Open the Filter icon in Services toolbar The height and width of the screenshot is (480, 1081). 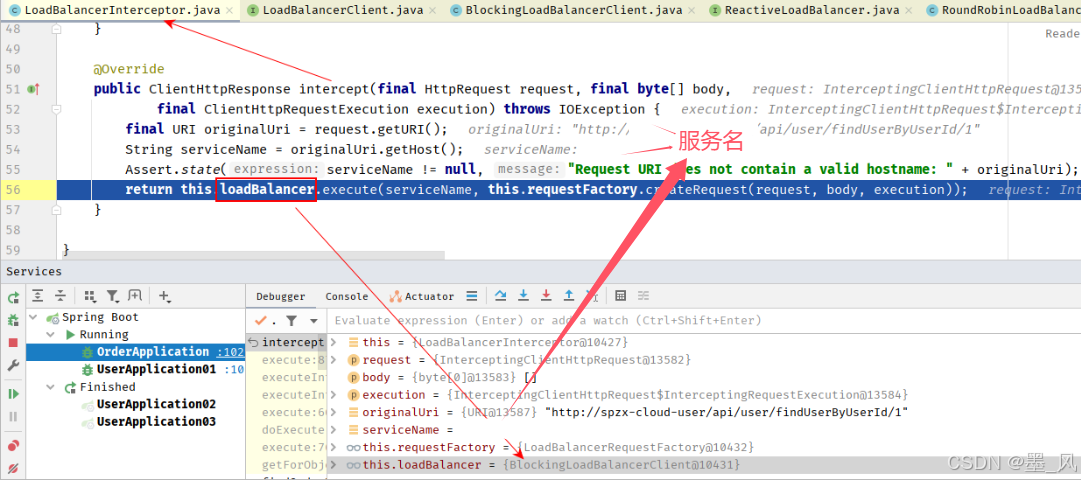click(112, 296)
